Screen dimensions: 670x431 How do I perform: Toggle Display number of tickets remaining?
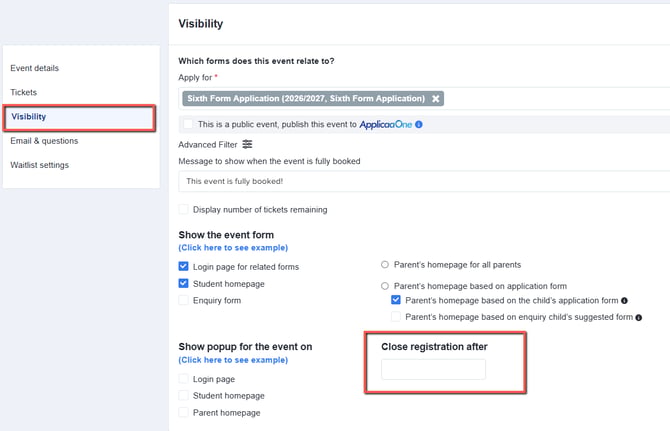pos(183,209)
